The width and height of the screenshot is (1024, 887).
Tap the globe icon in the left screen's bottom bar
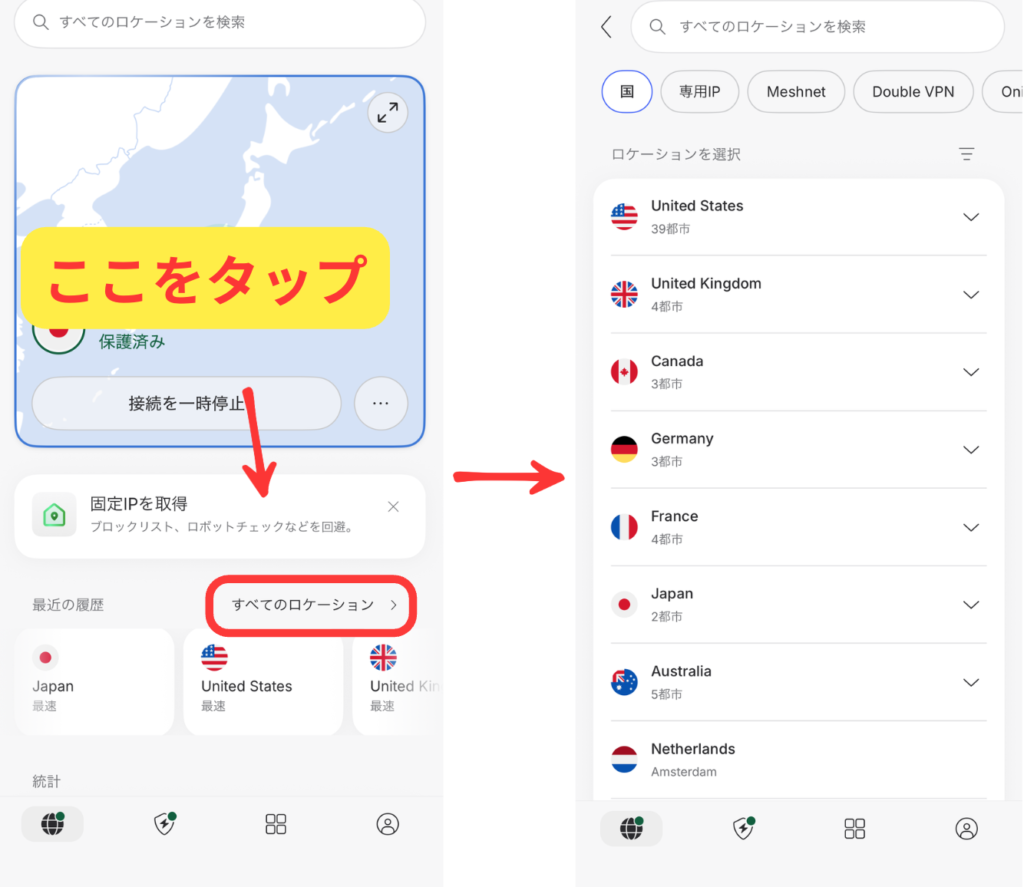click(x=53, y=824)
